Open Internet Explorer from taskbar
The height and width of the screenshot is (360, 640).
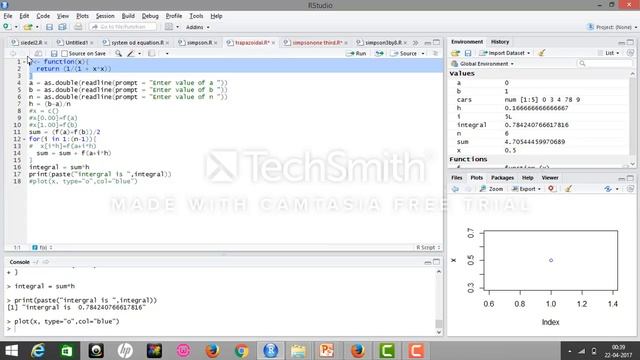pos(38,351)
